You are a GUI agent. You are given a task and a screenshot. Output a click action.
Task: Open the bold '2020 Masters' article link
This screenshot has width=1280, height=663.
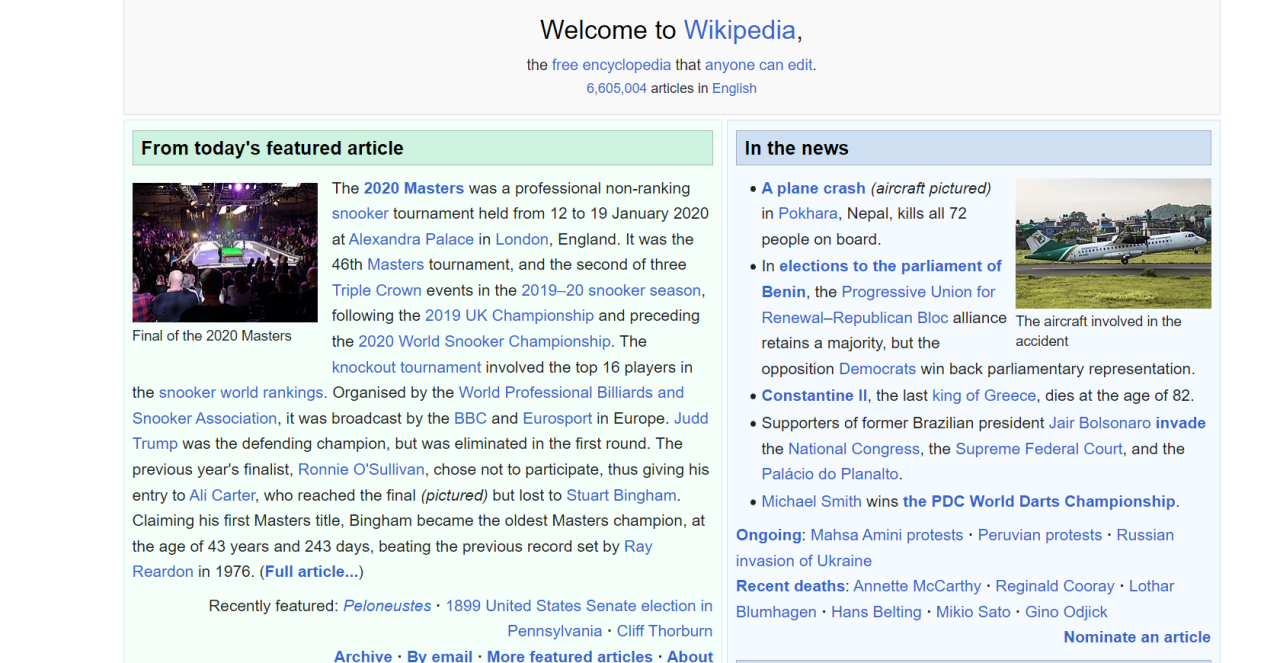click(413, 188)
